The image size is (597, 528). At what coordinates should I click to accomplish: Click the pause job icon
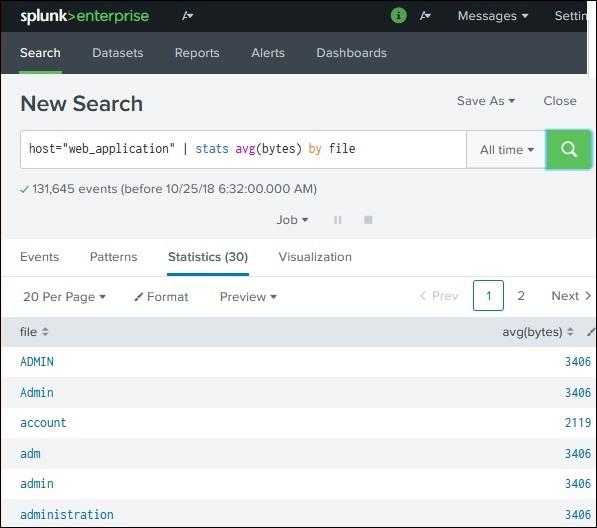337,220
